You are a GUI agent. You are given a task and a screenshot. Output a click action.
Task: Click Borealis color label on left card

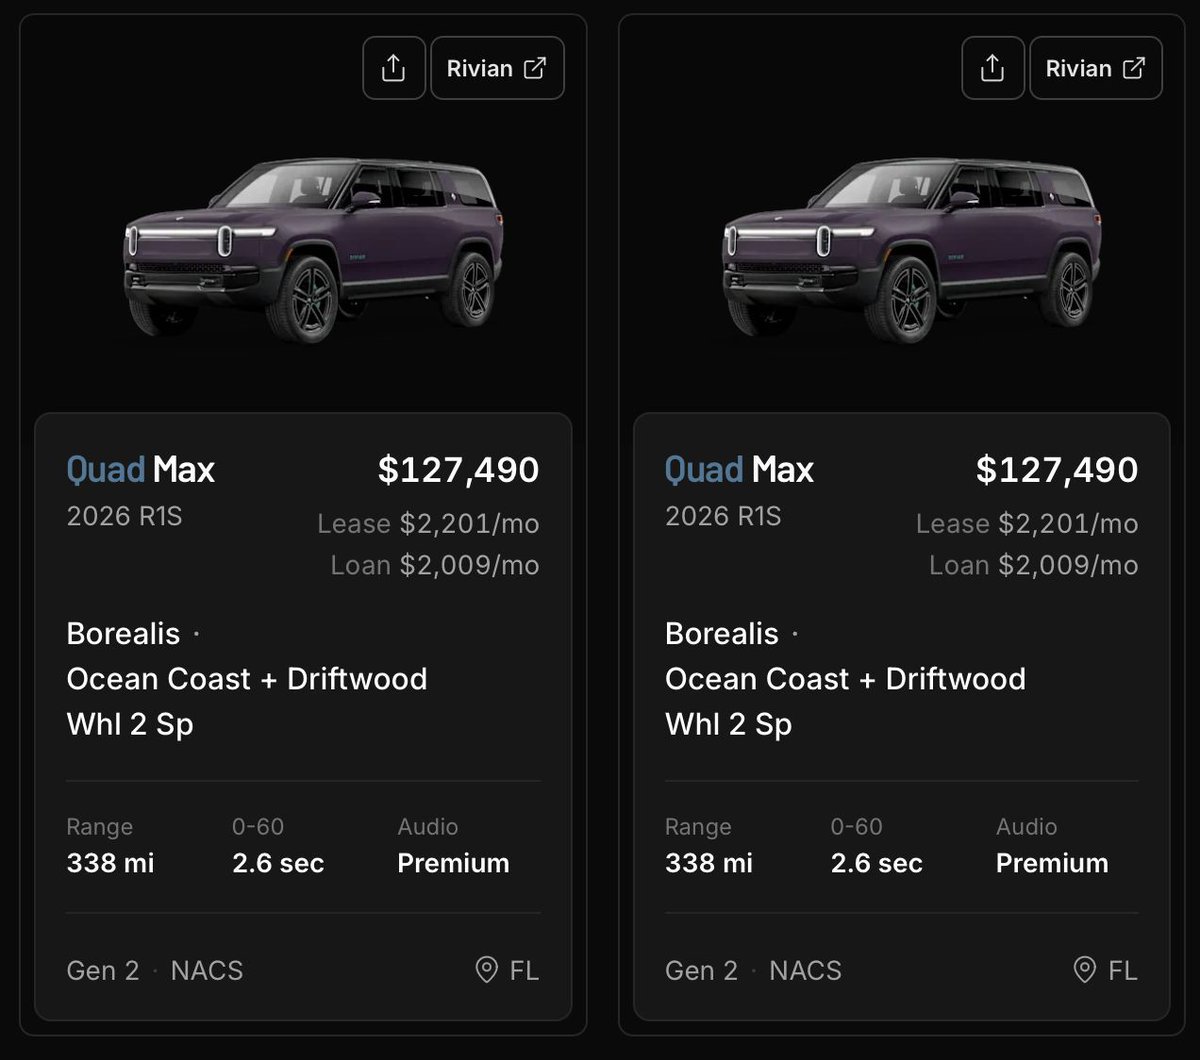[x=123, y=633]
